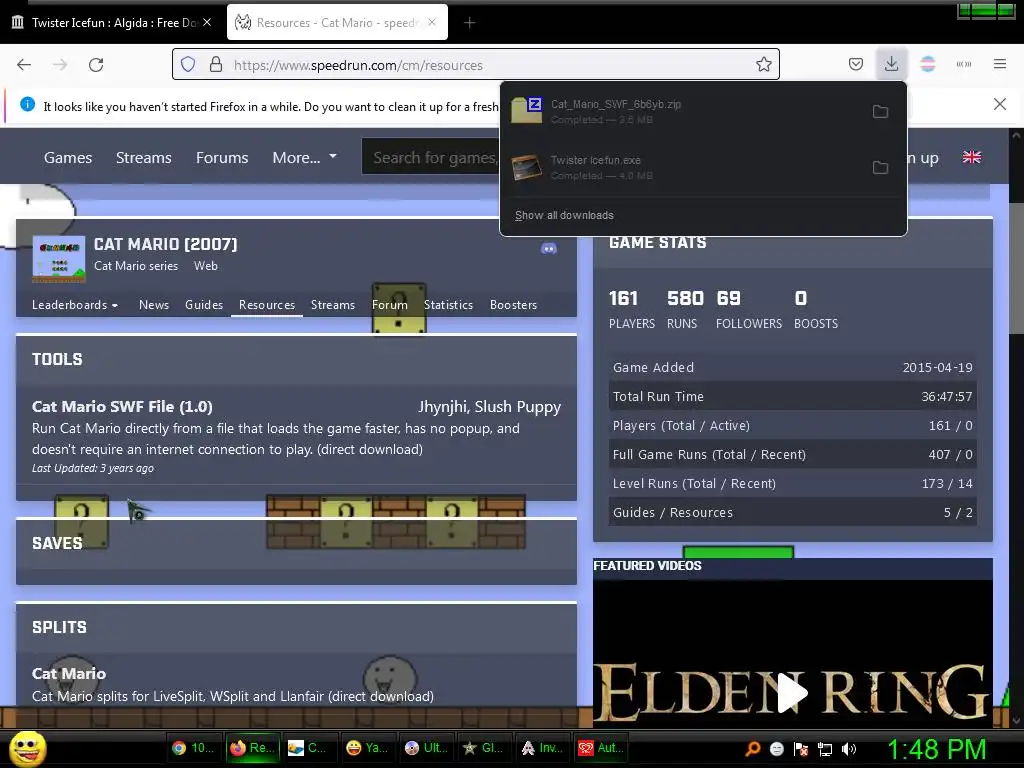This screenshot has width=1024, height=768.
Task: Click the Web platform link
Action: click(206, 266)
